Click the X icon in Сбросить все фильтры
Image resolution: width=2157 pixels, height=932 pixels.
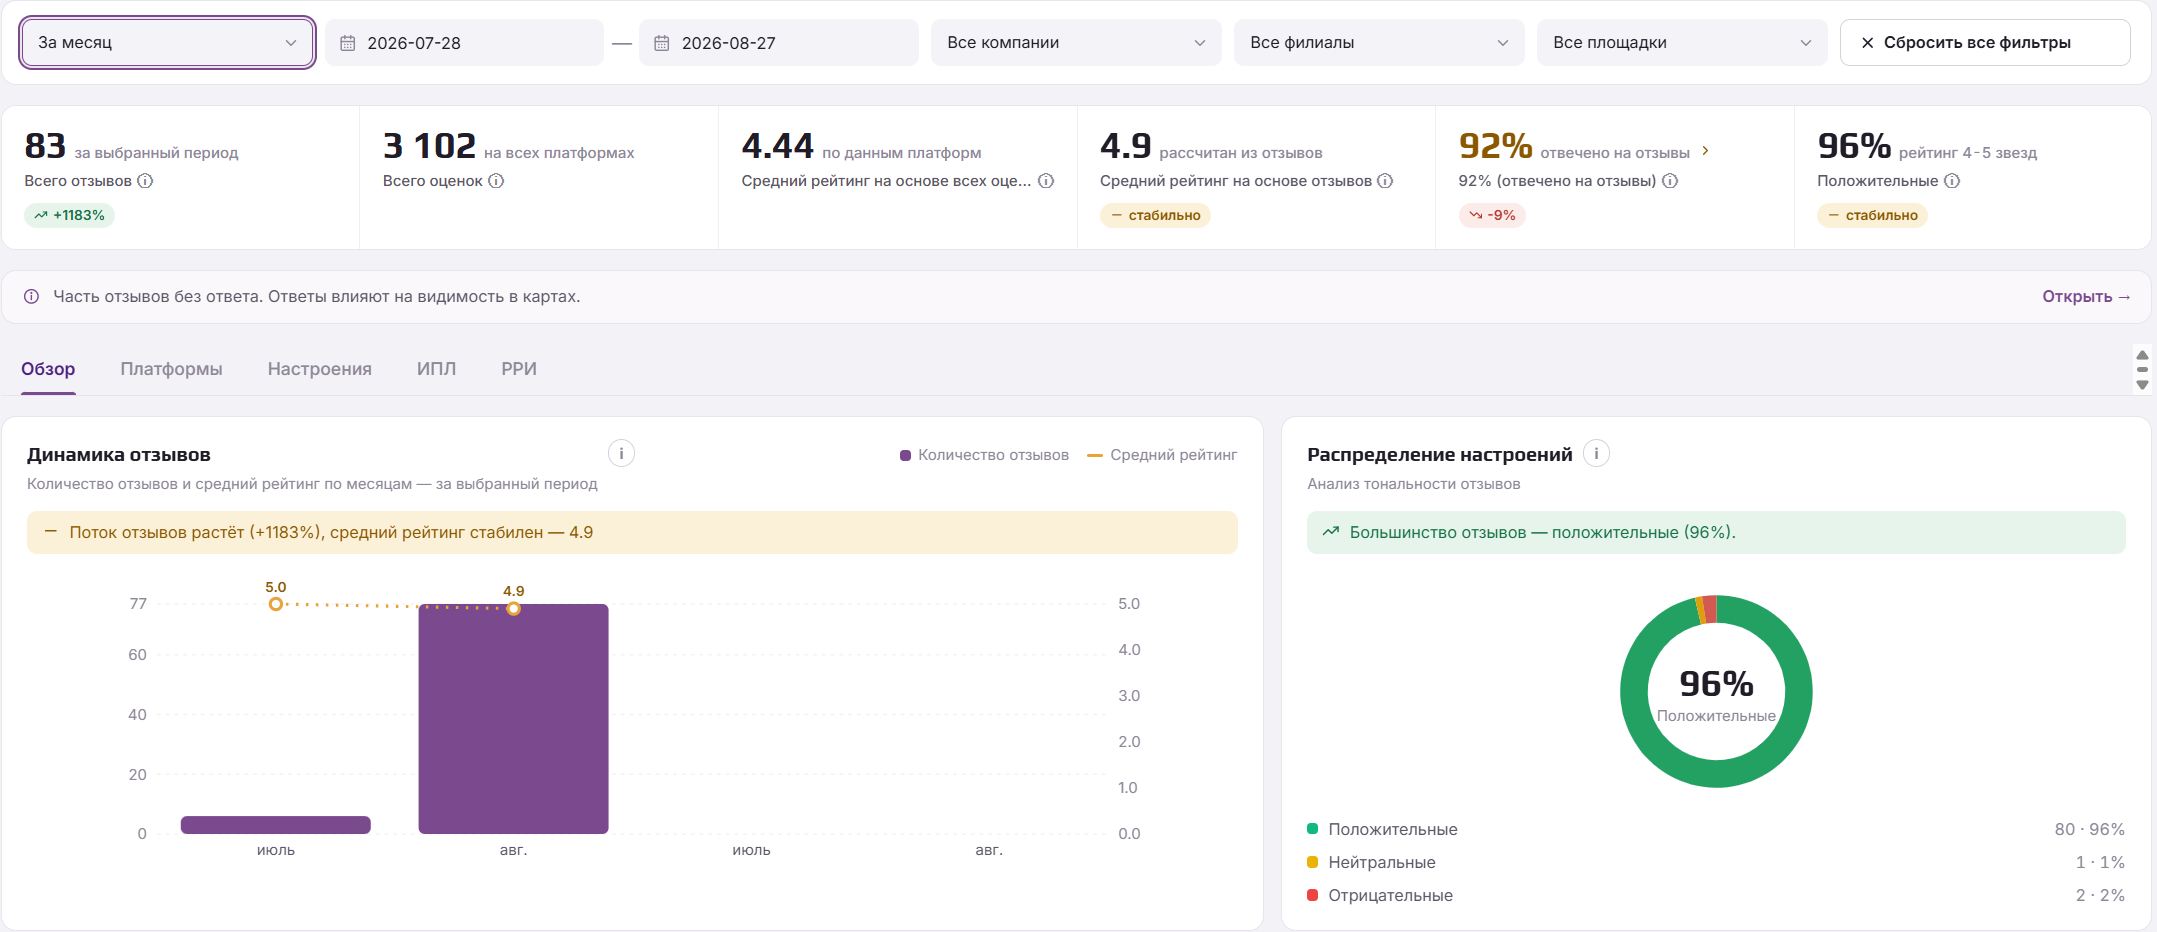click(x=1867, y=43)
